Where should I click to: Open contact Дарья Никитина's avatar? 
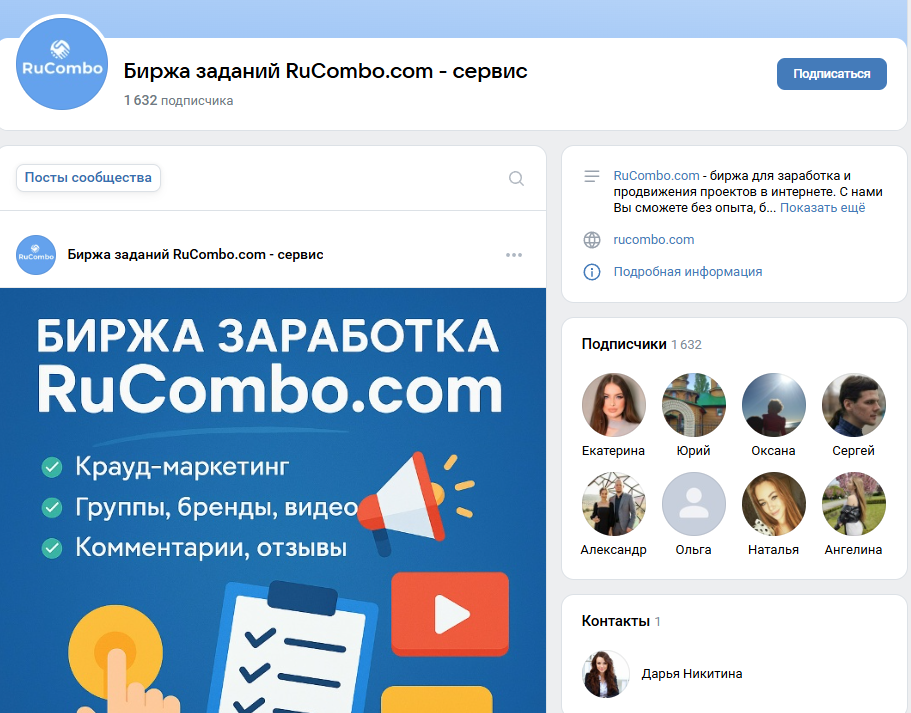coord(605,674)
